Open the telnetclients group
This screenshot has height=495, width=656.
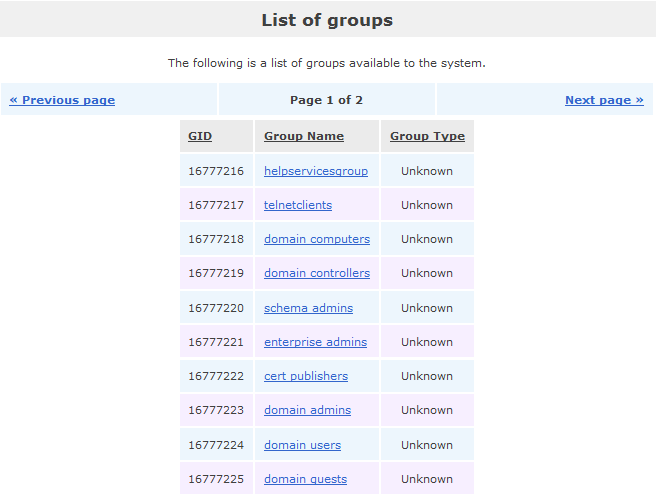[298, 205]
